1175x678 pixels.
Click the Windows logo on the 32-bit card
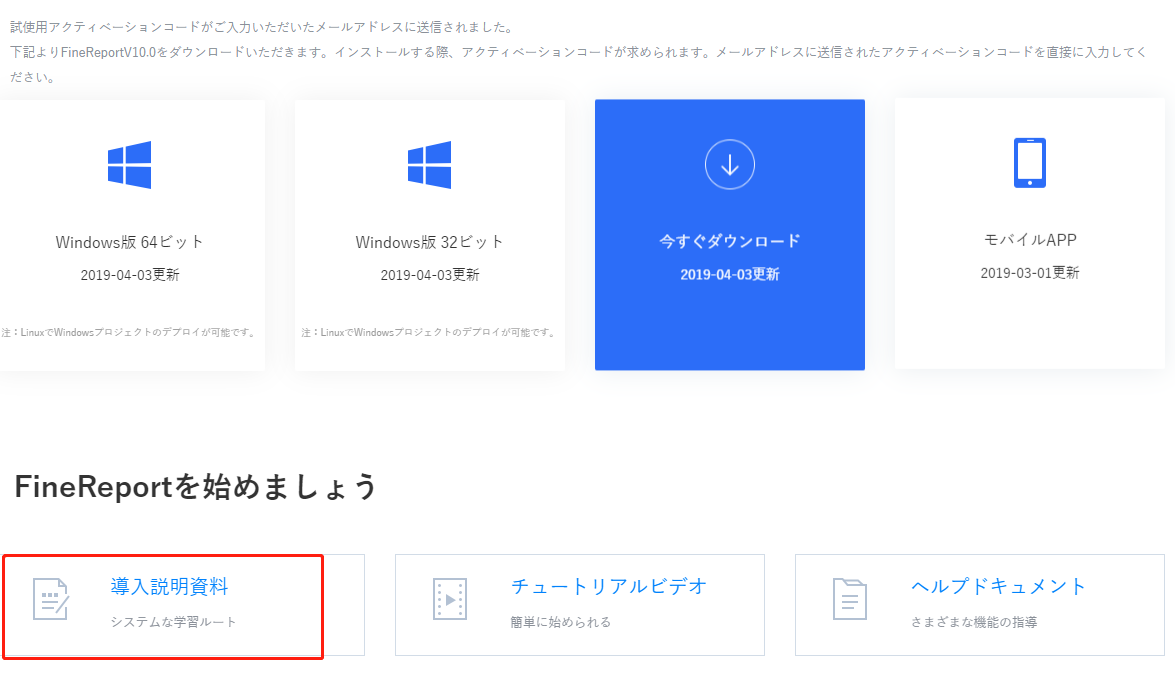(x=429, y=163)
